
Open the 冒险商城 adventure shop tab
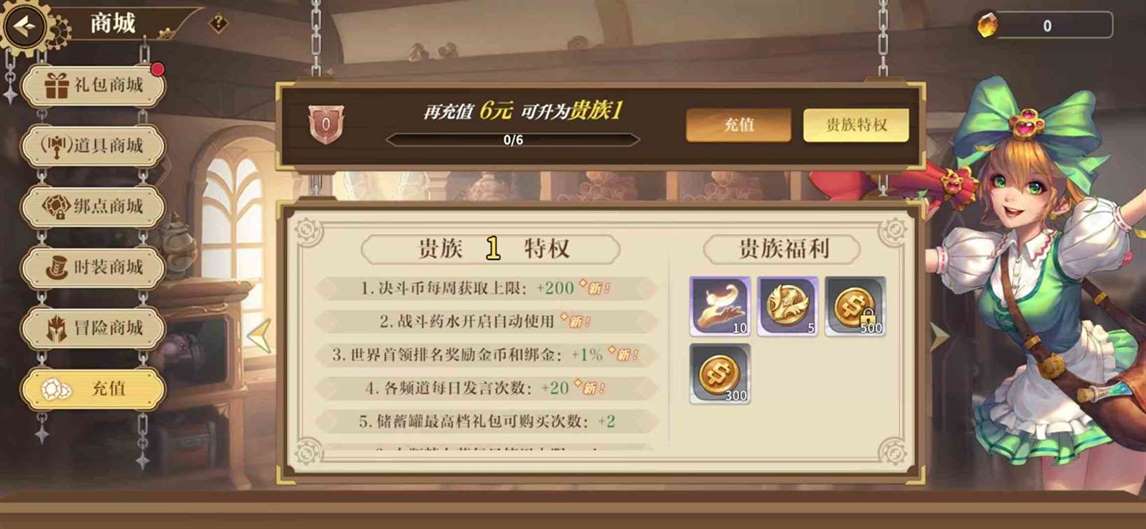(x=94, y=328)
